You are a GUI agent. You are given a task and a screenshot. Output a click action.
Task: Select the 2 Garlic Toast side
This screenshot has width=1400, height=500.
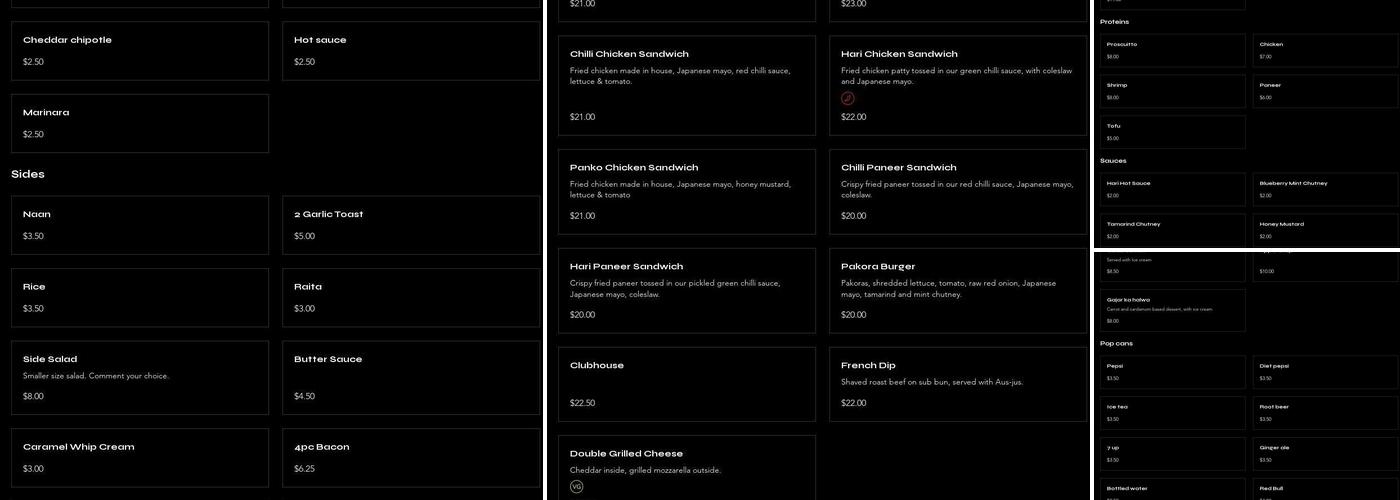410,225
